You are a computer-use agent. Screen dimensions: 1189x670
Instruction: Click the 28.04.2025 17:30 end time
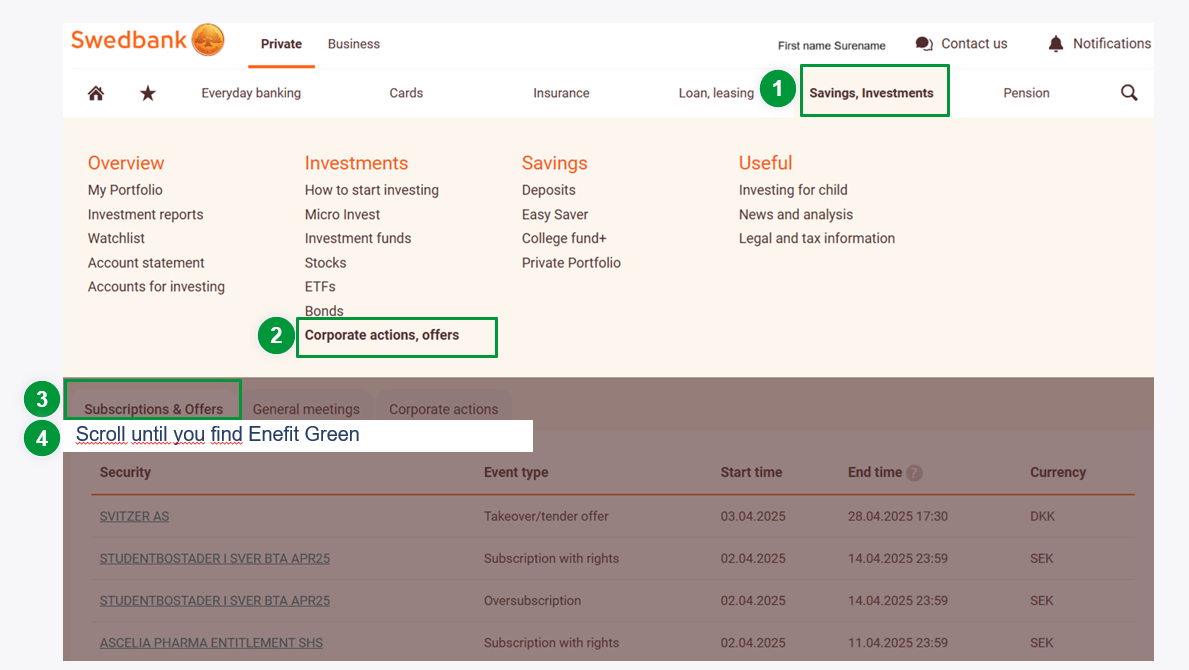[898, 516]
